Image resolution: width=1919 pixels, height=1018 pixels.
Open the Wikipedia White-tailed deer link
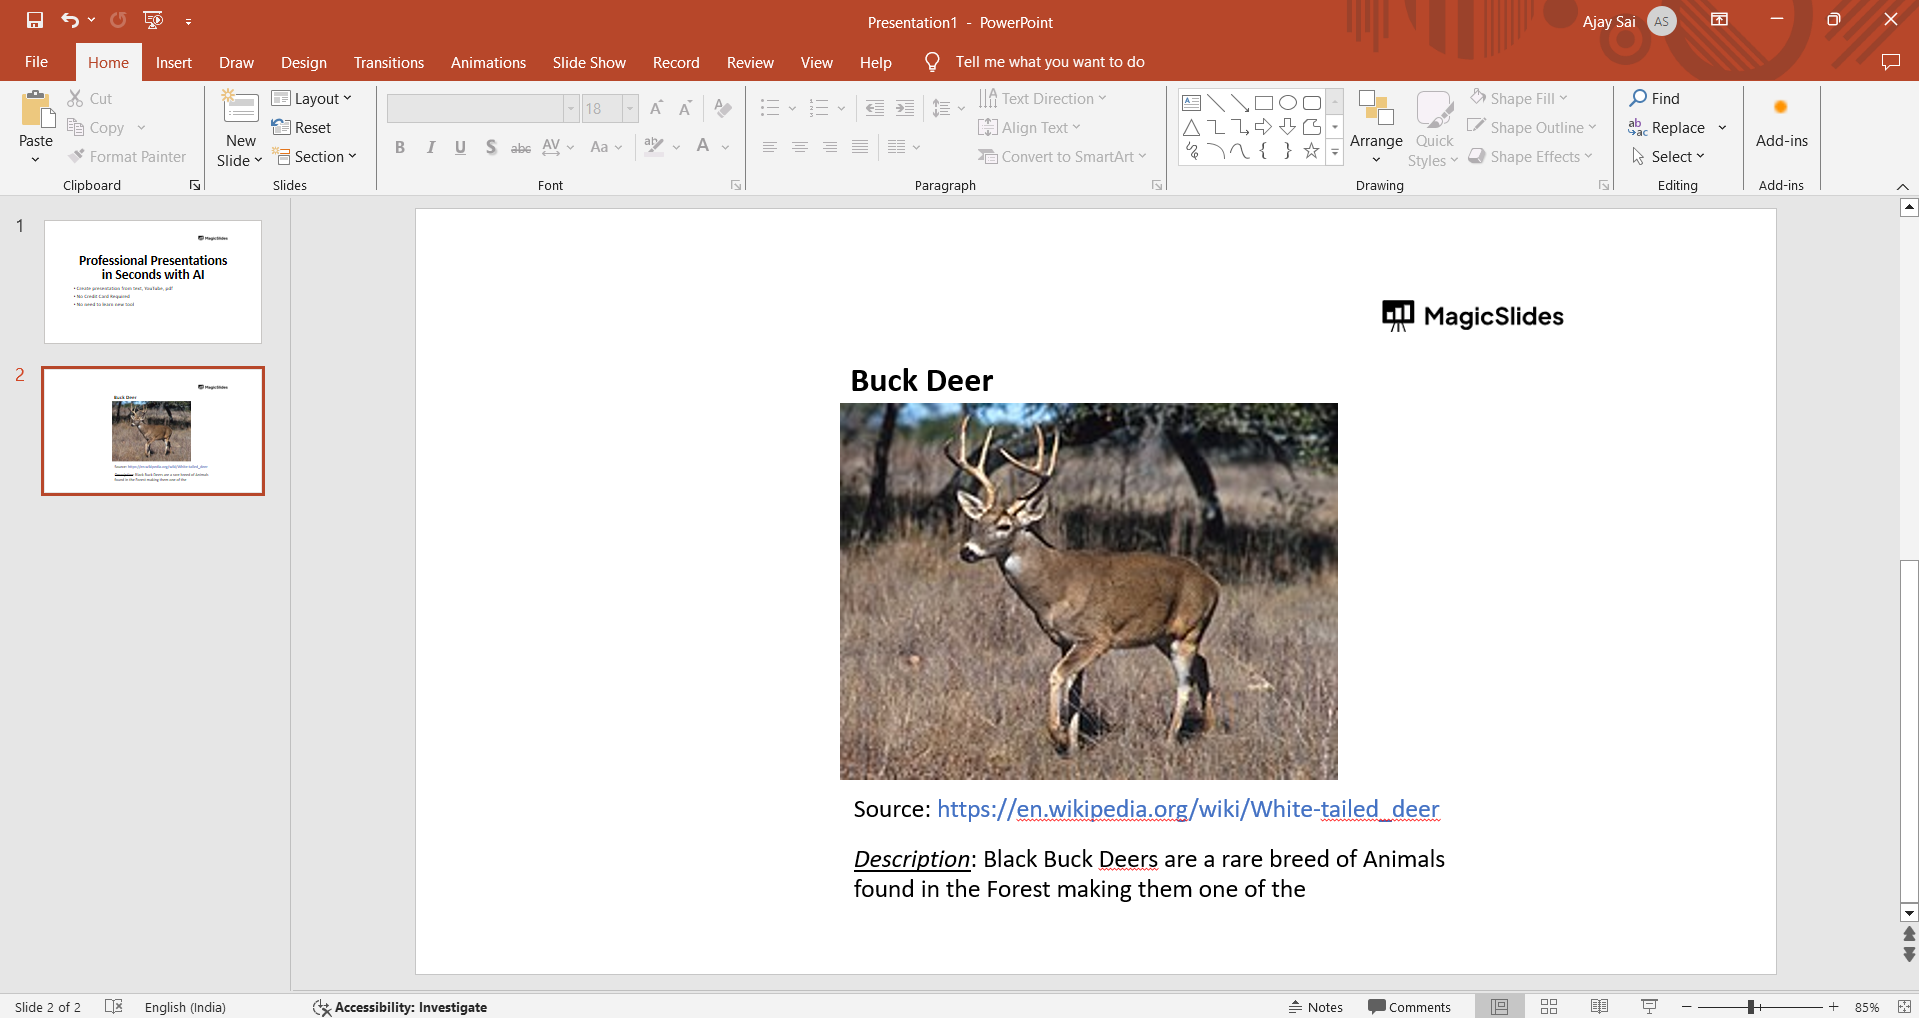[1187, 809]
